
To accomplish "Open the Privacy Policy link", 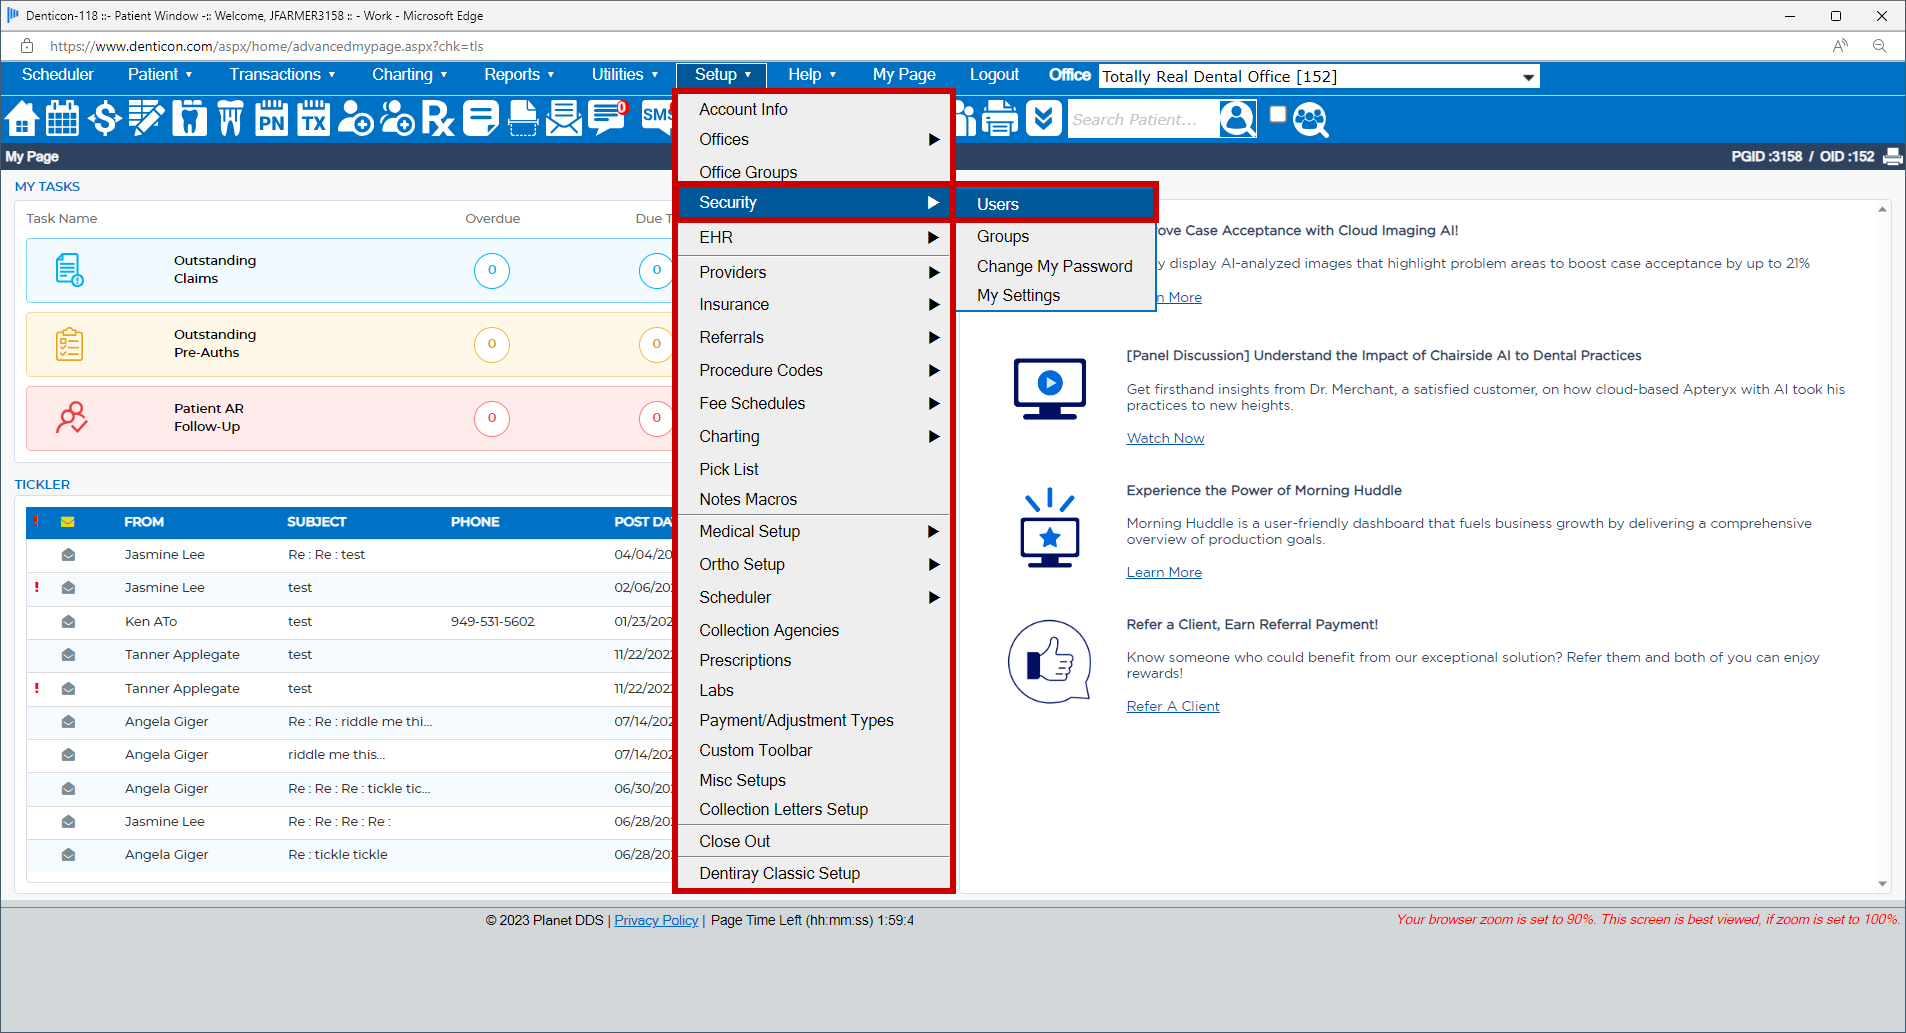I will [x=656, y=920].
